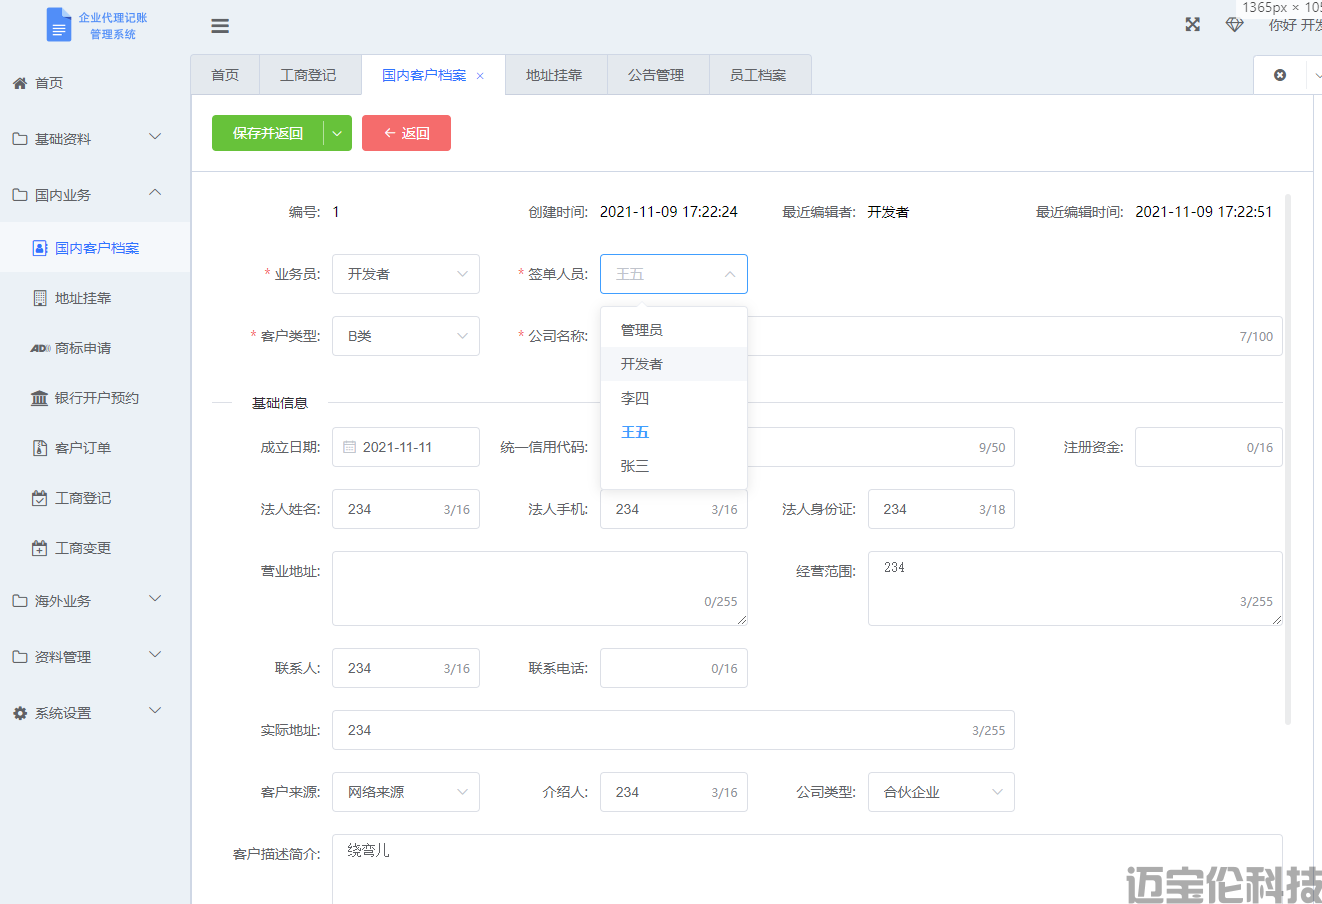Open the 客户类型 dropdown
The height and width of the screenshot is (904, 1322).
406,336
